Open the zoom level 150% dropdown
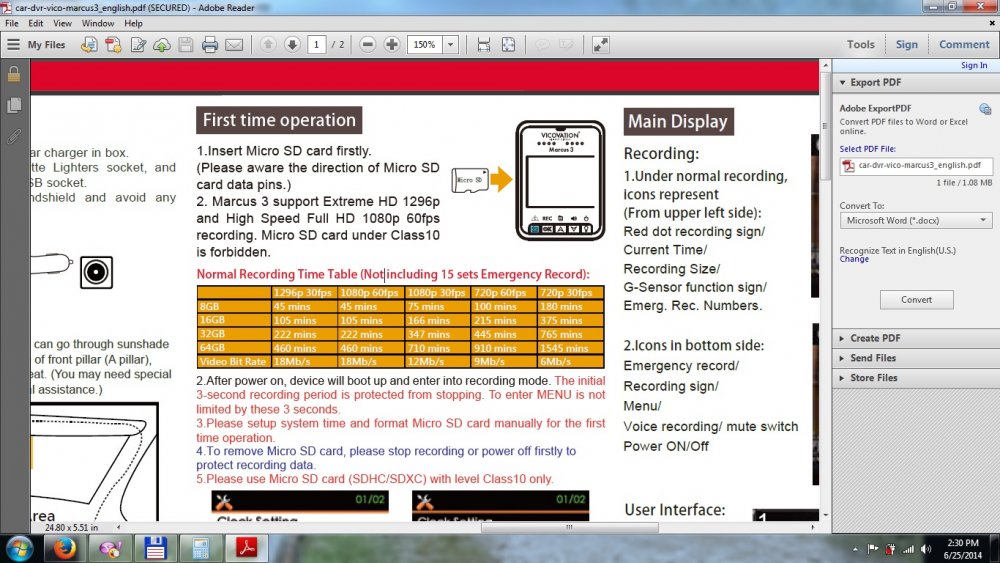The image size is (1000, 563). [x=451, y=45]
